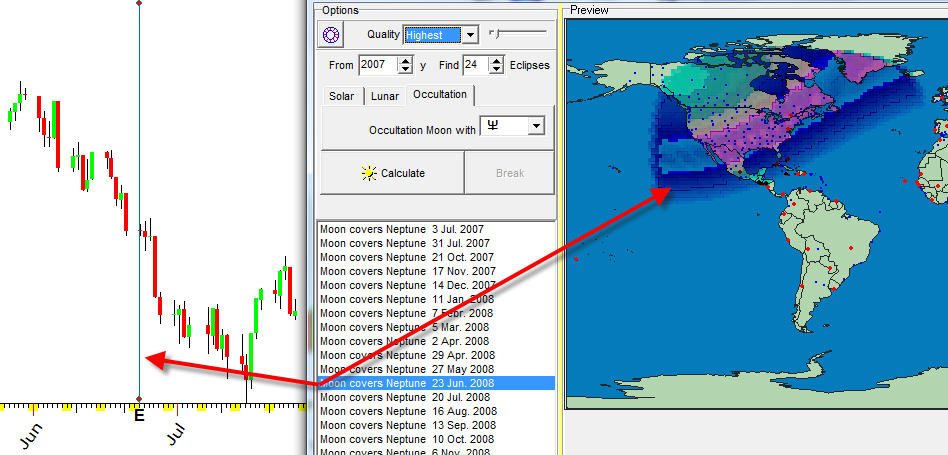Click the From year input field
This screenshot has width=948, height=455.
[377, 65]
